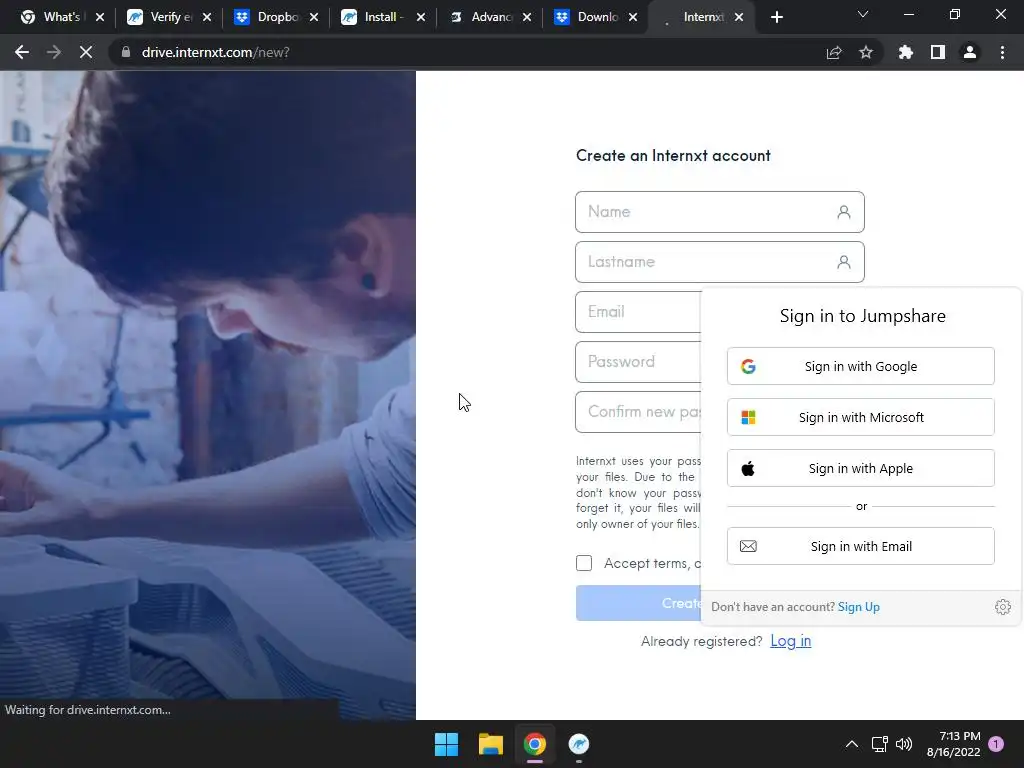Image resolution: width=1024 pixels, height=768 pixels.
Task: Share this page via the share icon
Action: [834, 52]
